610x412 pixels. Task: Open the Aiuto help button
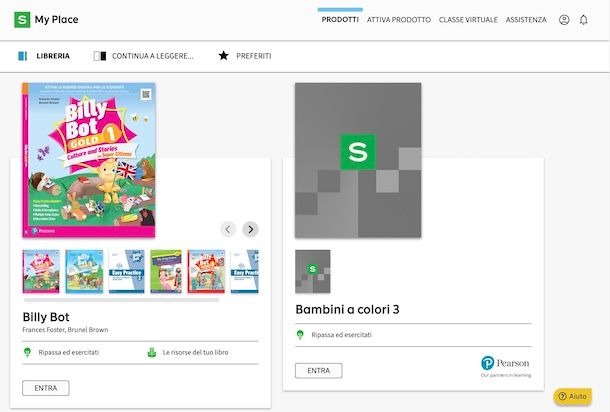click(x=573, y=396)
